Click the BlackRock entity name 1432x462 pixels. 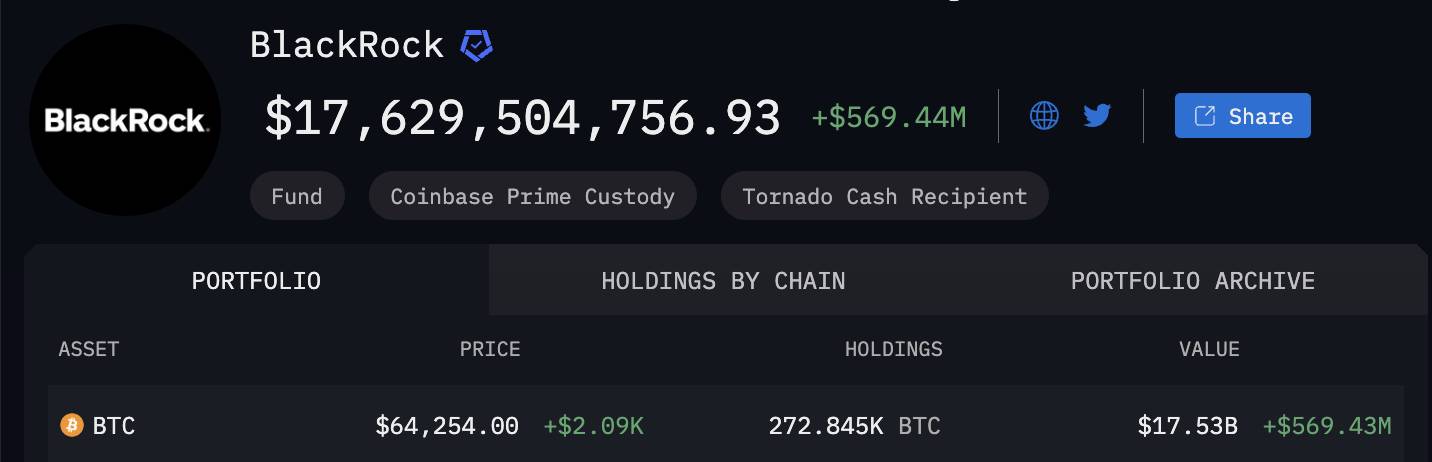(x=347, y=46)
